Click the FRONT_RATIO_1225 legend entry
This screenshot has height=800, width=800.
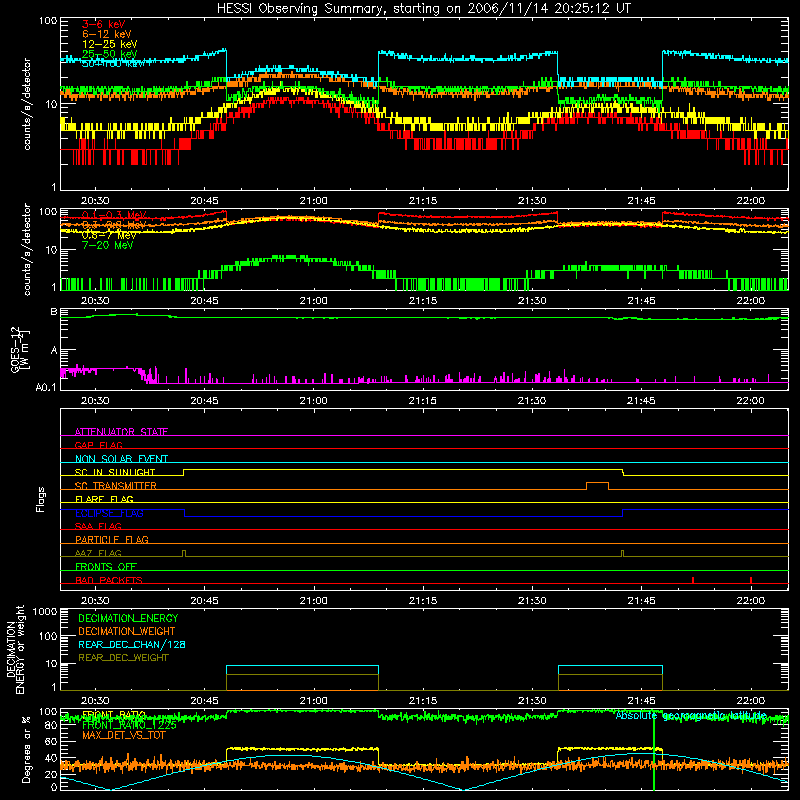click(x=129, y=725)
